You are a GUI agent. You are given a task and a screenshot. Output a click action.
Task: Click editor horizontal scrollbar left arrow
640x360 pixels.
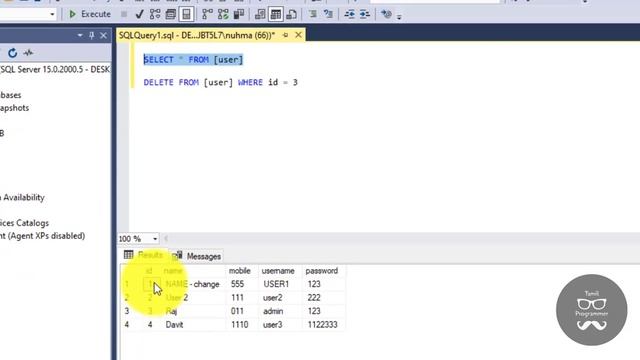pyautogui.click(x=166, y=239)
